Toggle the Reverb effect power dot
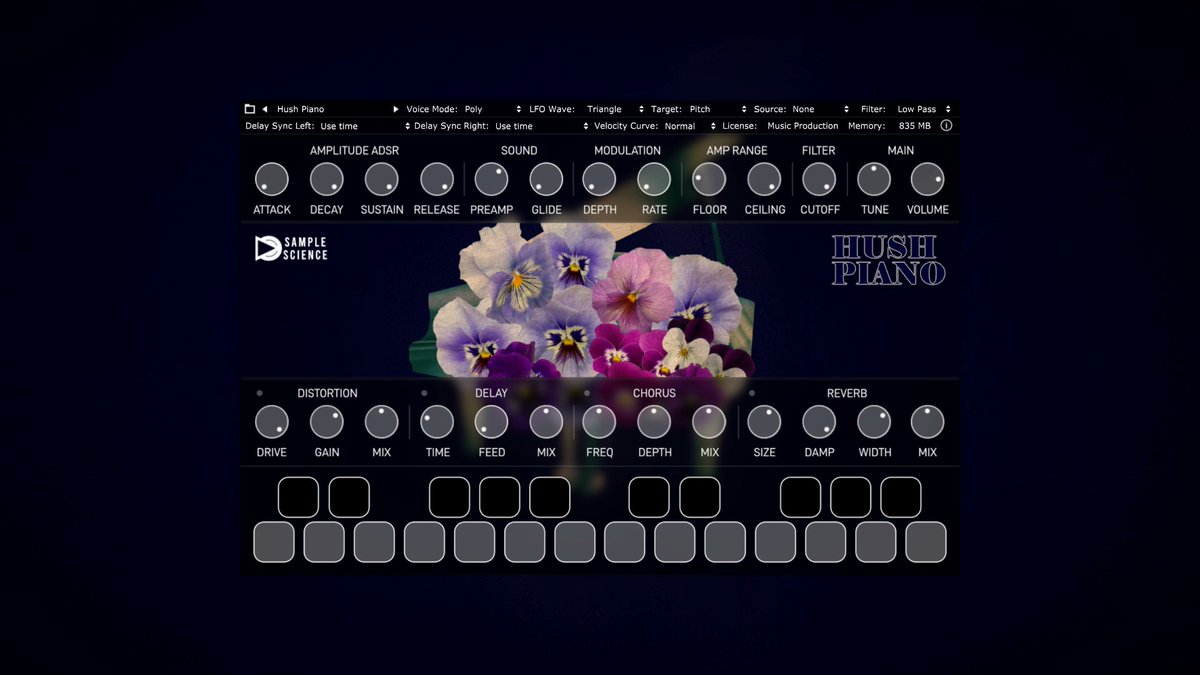The height and width of the screenshot is (675, 1200). (752, 393)
